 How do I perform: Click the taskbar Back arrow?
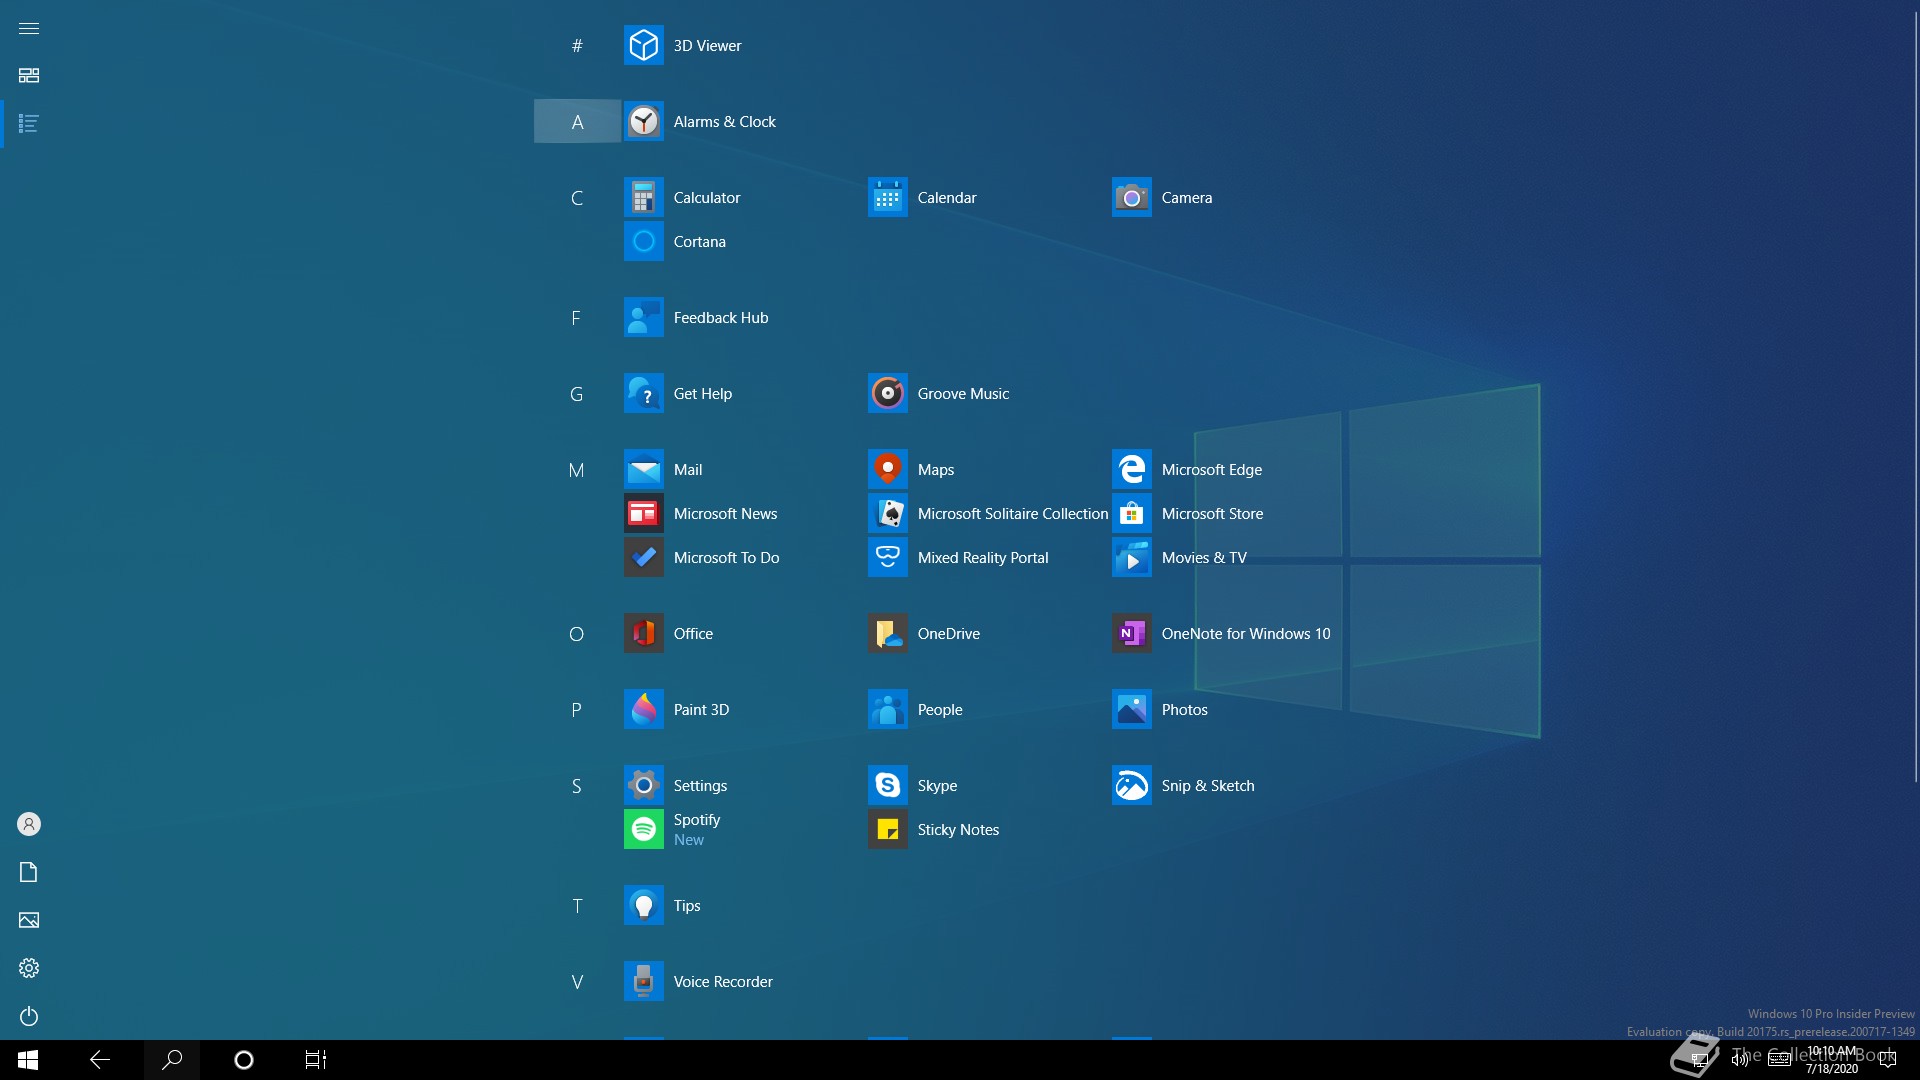100,1060
